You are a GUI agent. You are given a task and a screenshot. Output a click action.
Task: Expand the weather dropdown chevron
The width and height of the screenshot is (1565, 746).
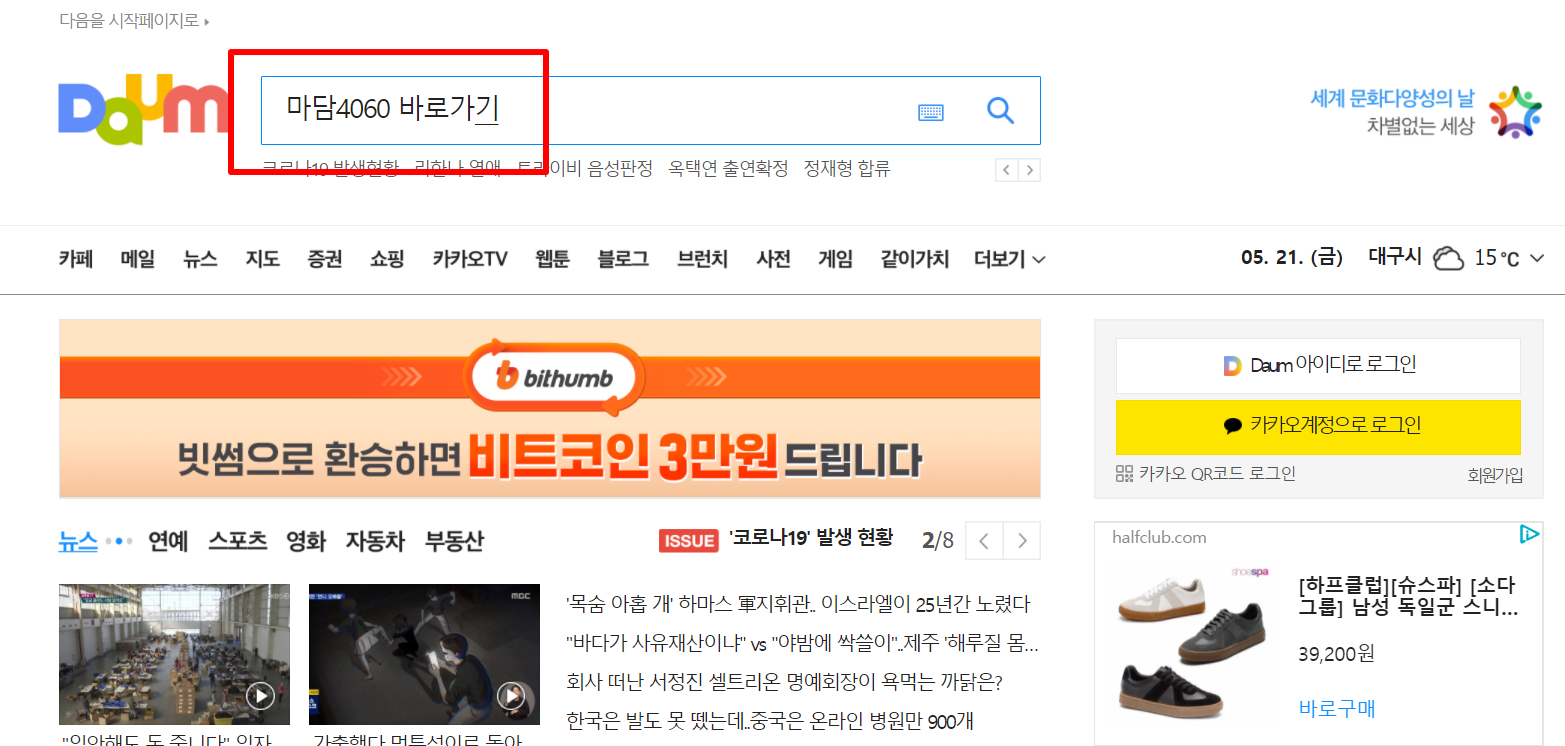tap(1537, 259)
